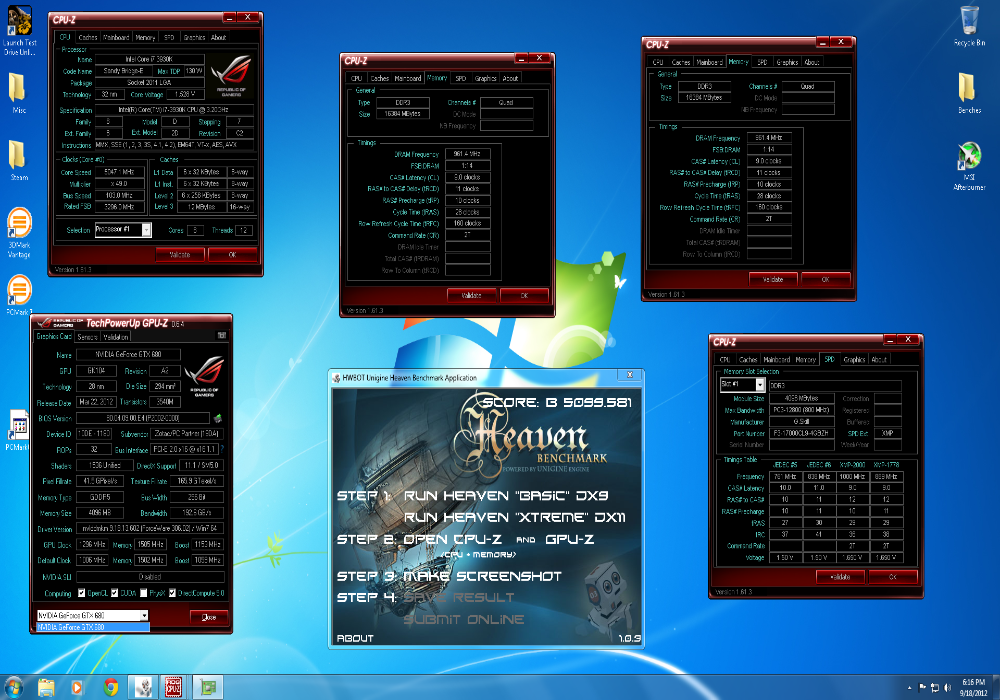Switch to the Heaven benchmark taskbar button
This screenshot has height=700, width=1000.
[143, 687]
